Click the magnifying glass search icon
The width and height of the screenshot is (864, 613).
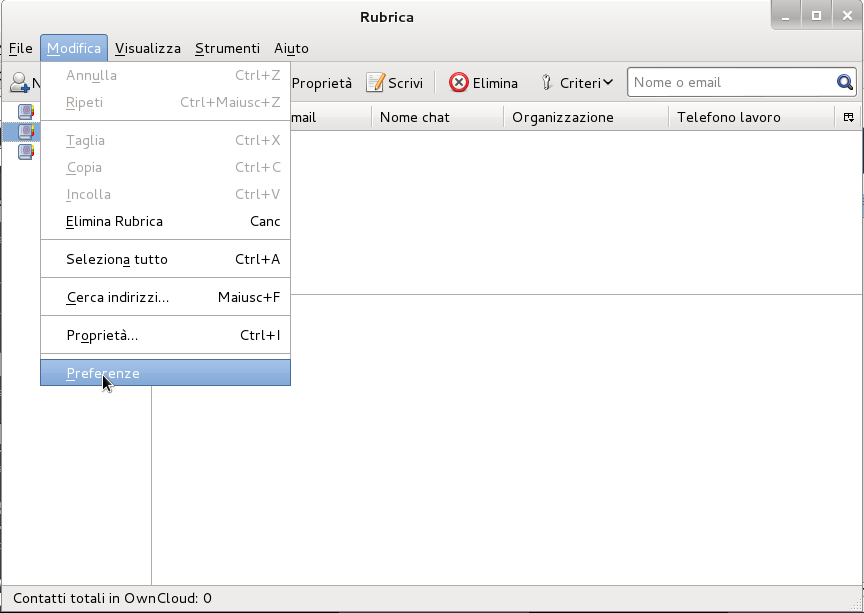(845, 83)
